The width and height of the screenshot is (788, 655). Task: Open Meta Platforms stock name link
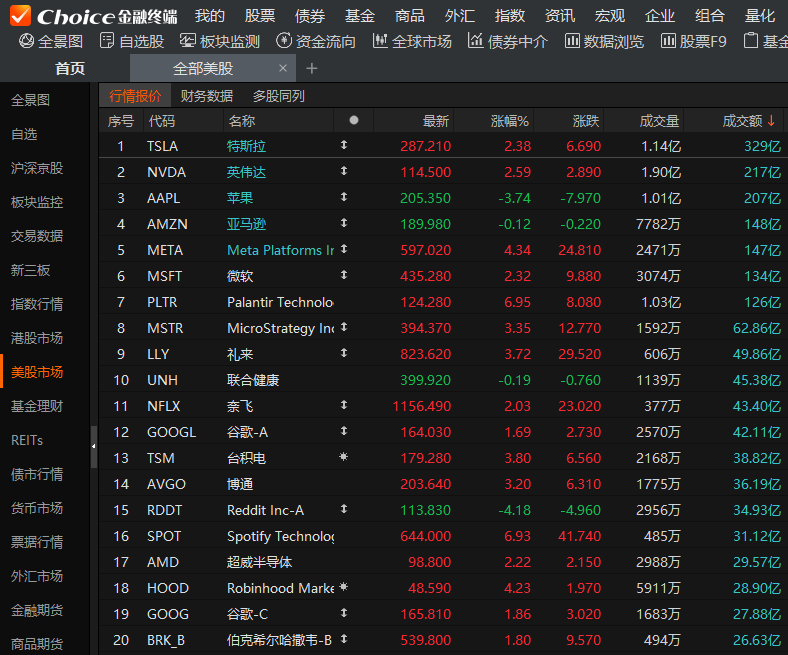280,250
